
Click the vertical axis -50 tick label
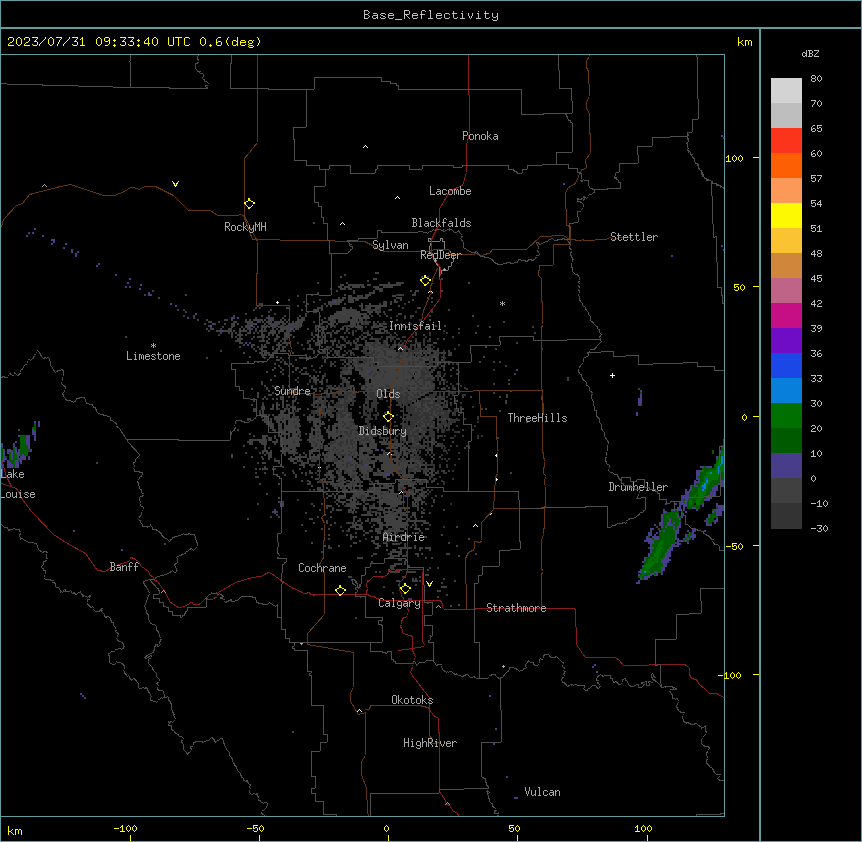click(734, 546)
